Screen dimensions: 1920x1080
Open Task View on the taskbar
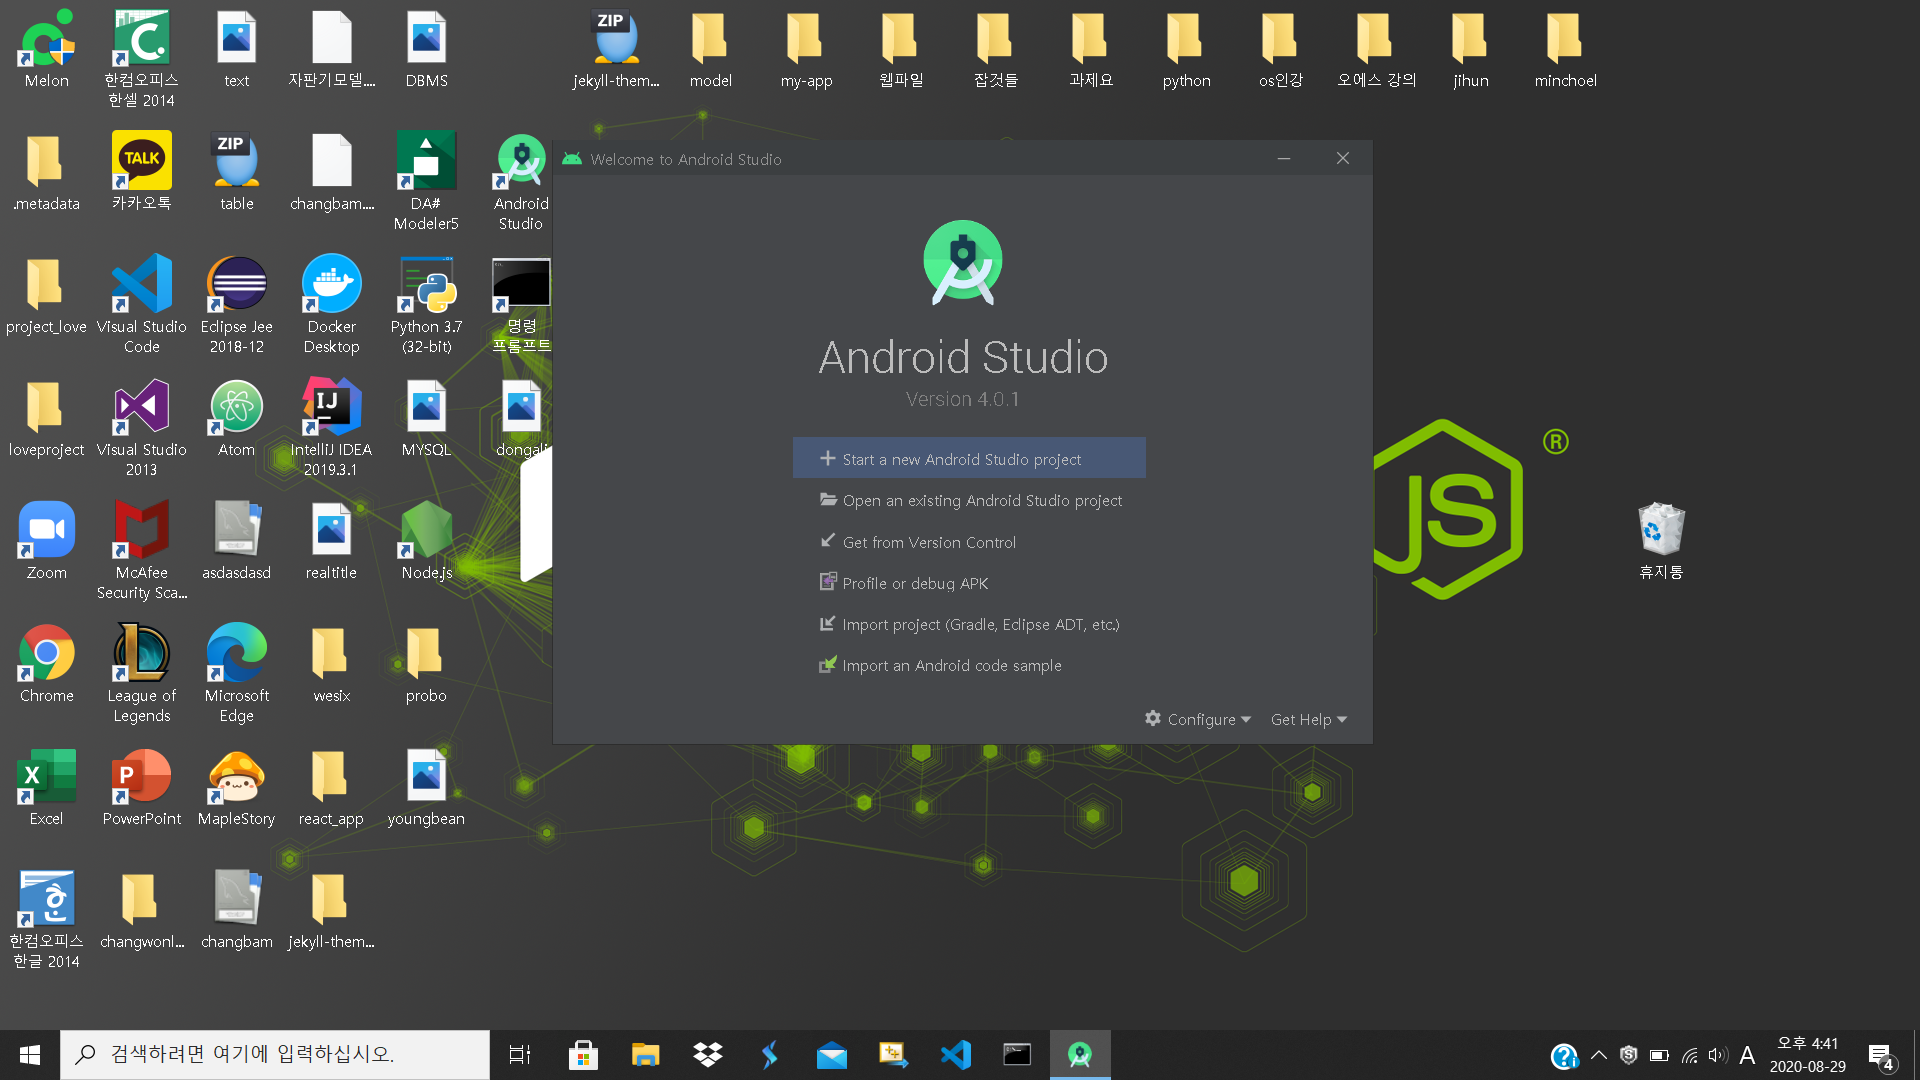coord(520,1055)
